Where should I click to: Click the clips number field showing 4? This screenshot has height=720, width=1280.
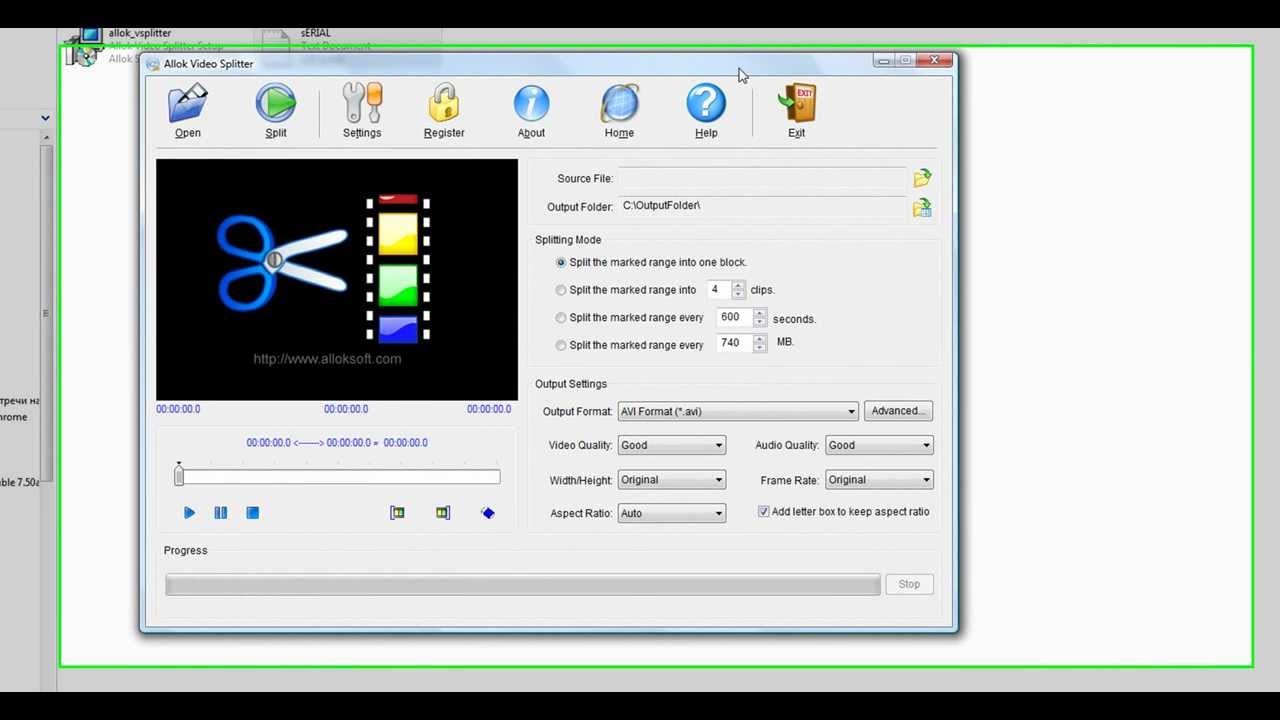click(x=719, y=290)
